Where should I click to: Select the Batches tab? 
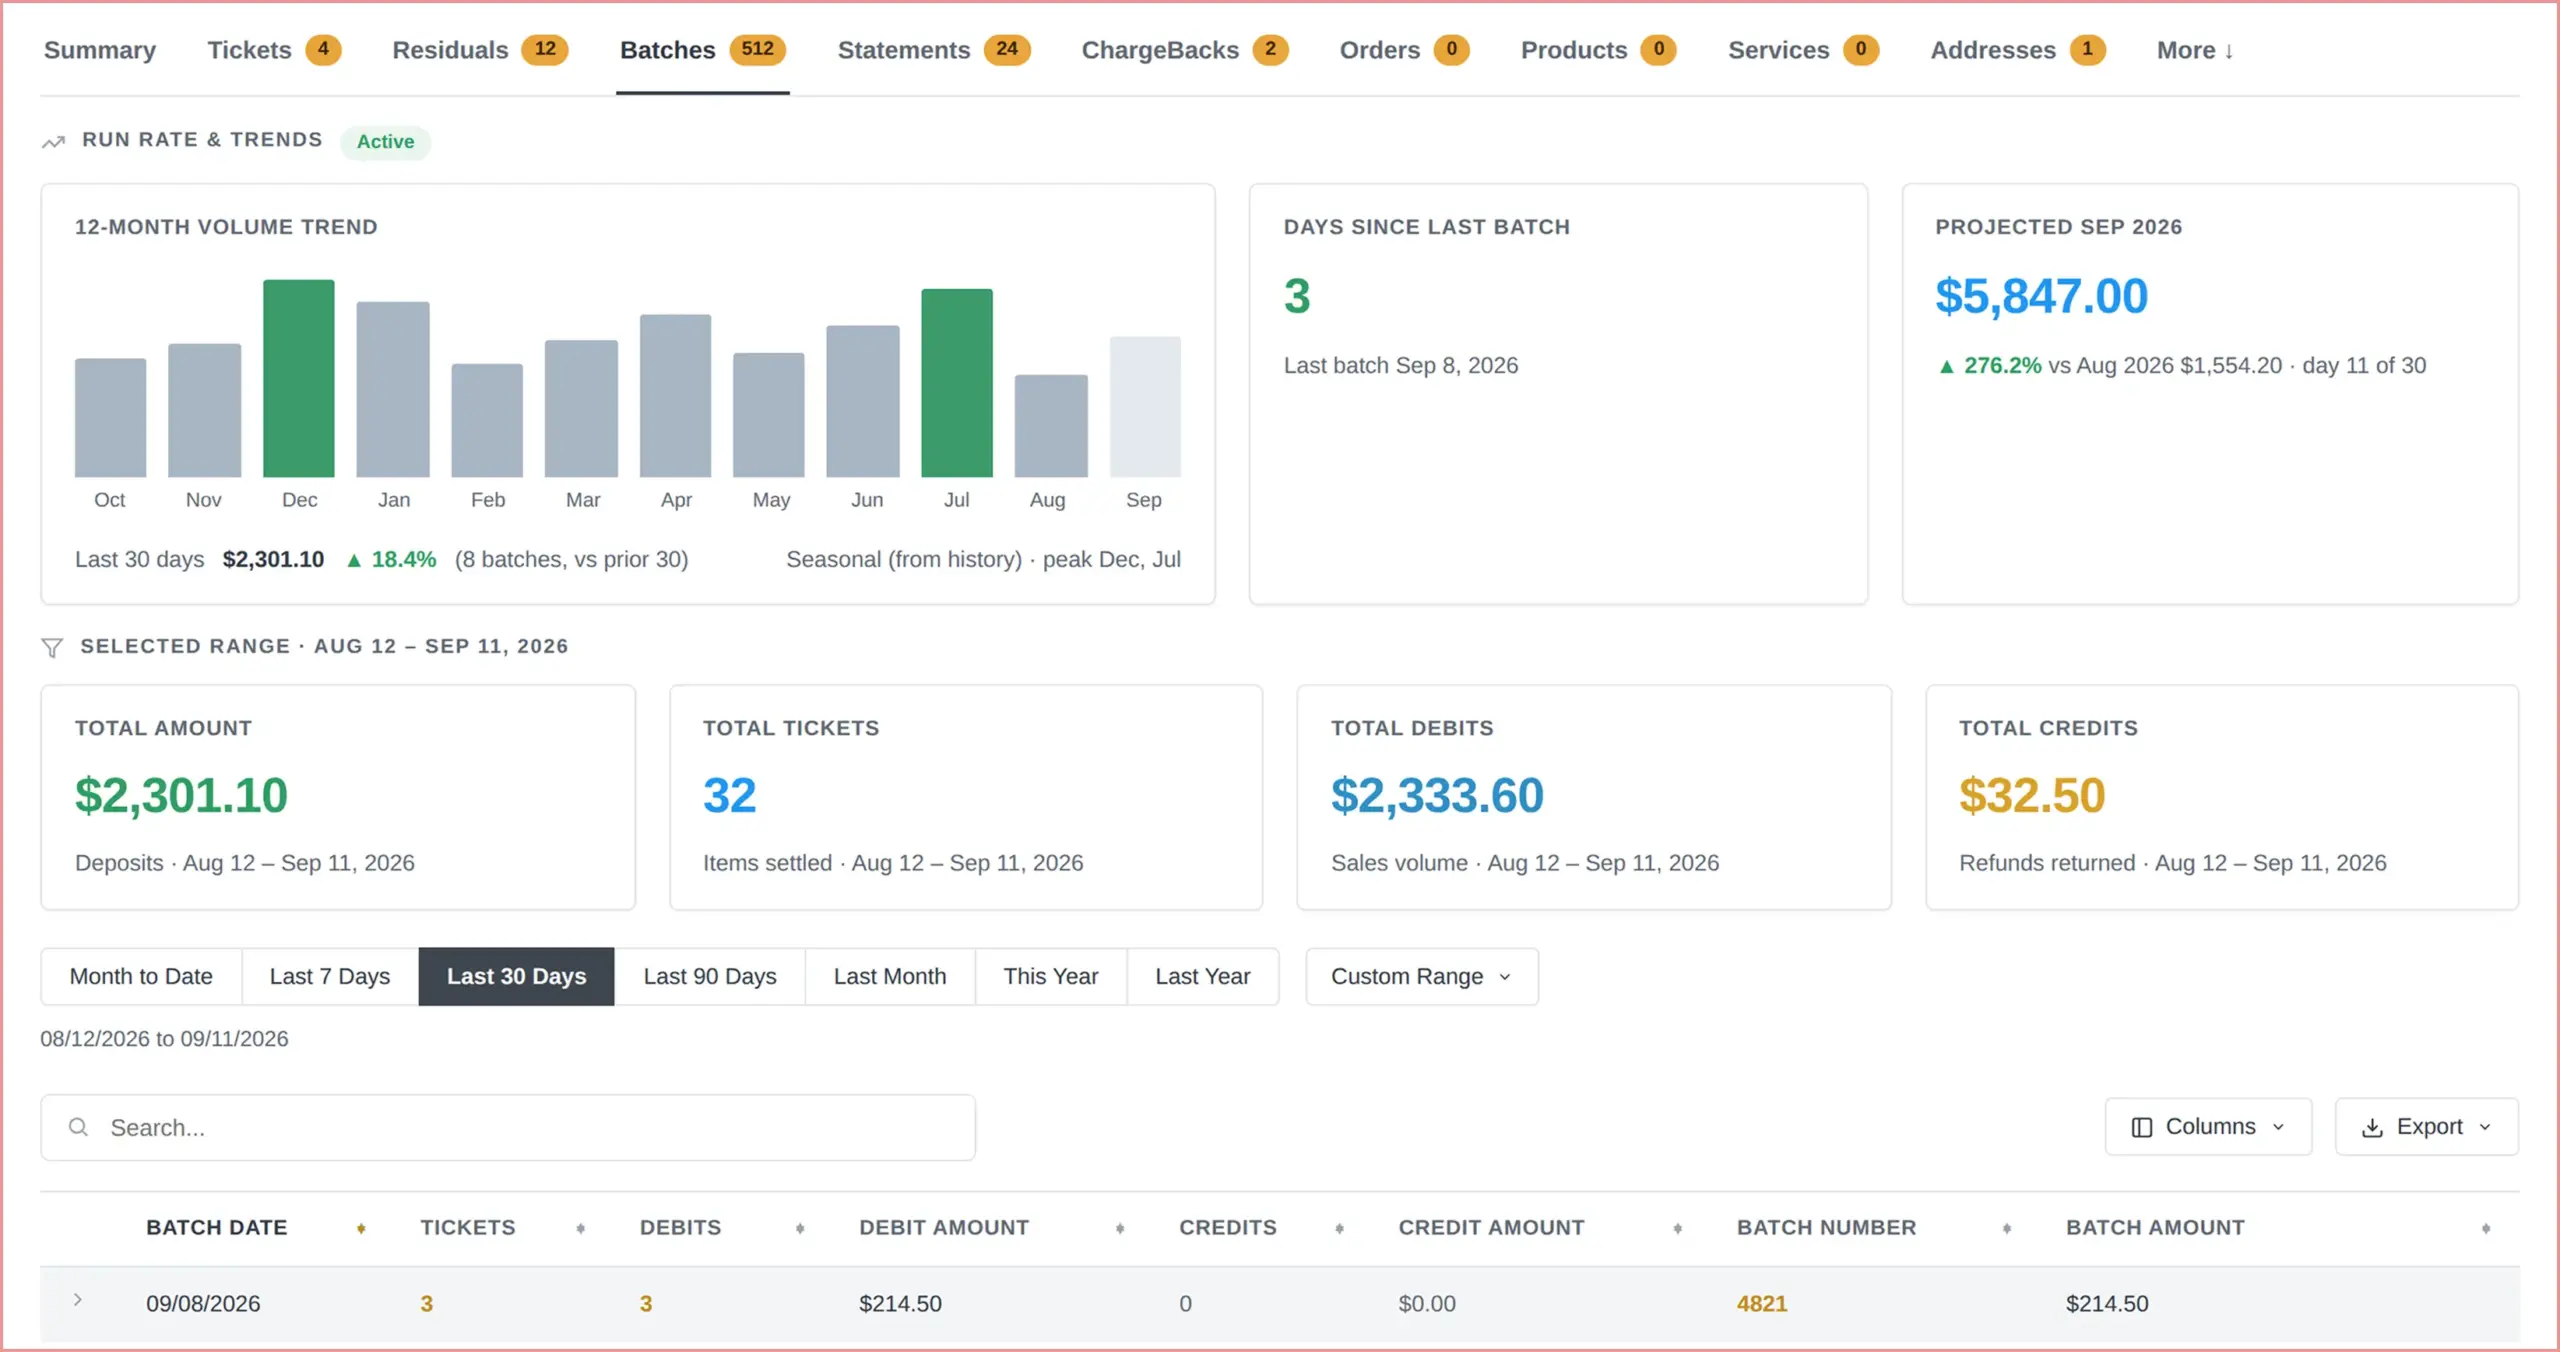702,50
